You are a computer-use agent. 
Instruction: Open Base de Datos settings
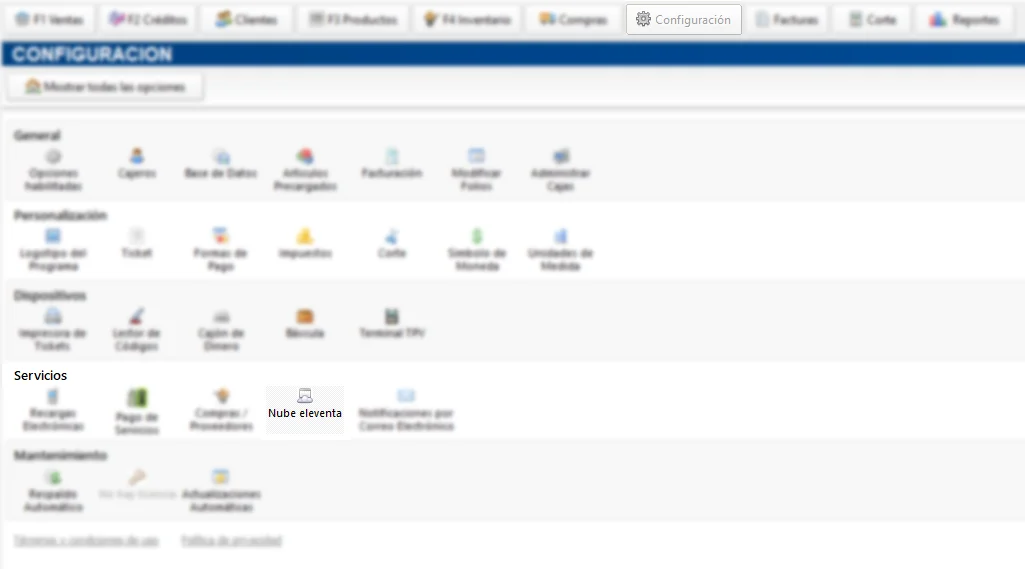click(221, 164)
